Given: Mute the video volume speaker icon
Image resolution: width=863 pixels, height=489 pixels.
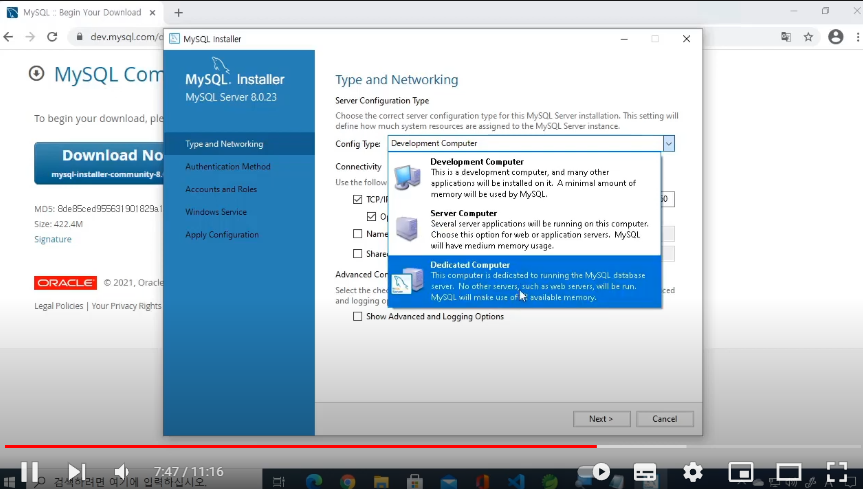Looking at the screenshot, I should point(122,472).
